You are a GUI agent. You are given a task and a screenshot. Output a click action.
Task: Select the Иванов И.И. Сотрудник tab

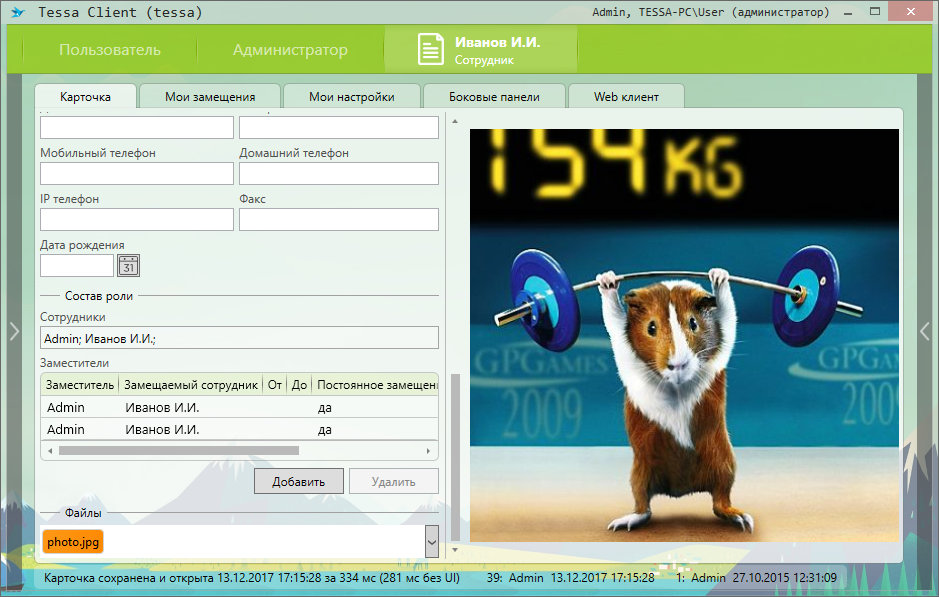point(481,50)
